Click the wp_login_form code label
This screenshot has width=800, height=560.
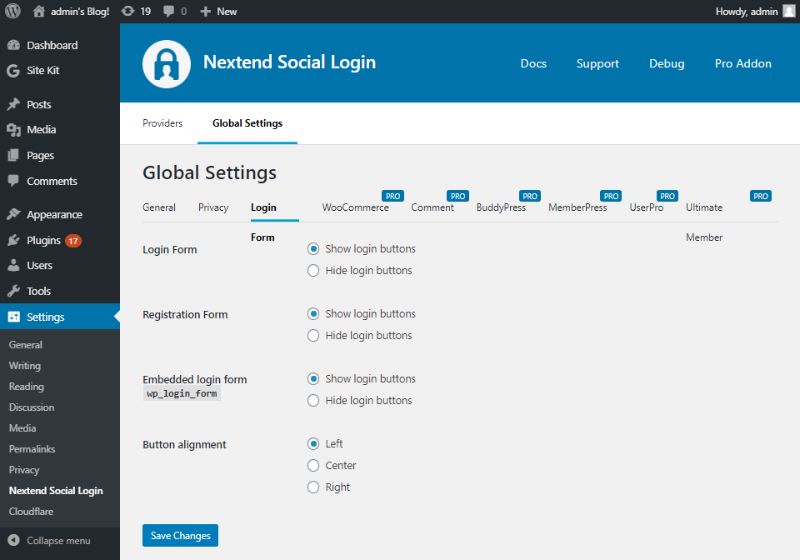tap(182, 394)
